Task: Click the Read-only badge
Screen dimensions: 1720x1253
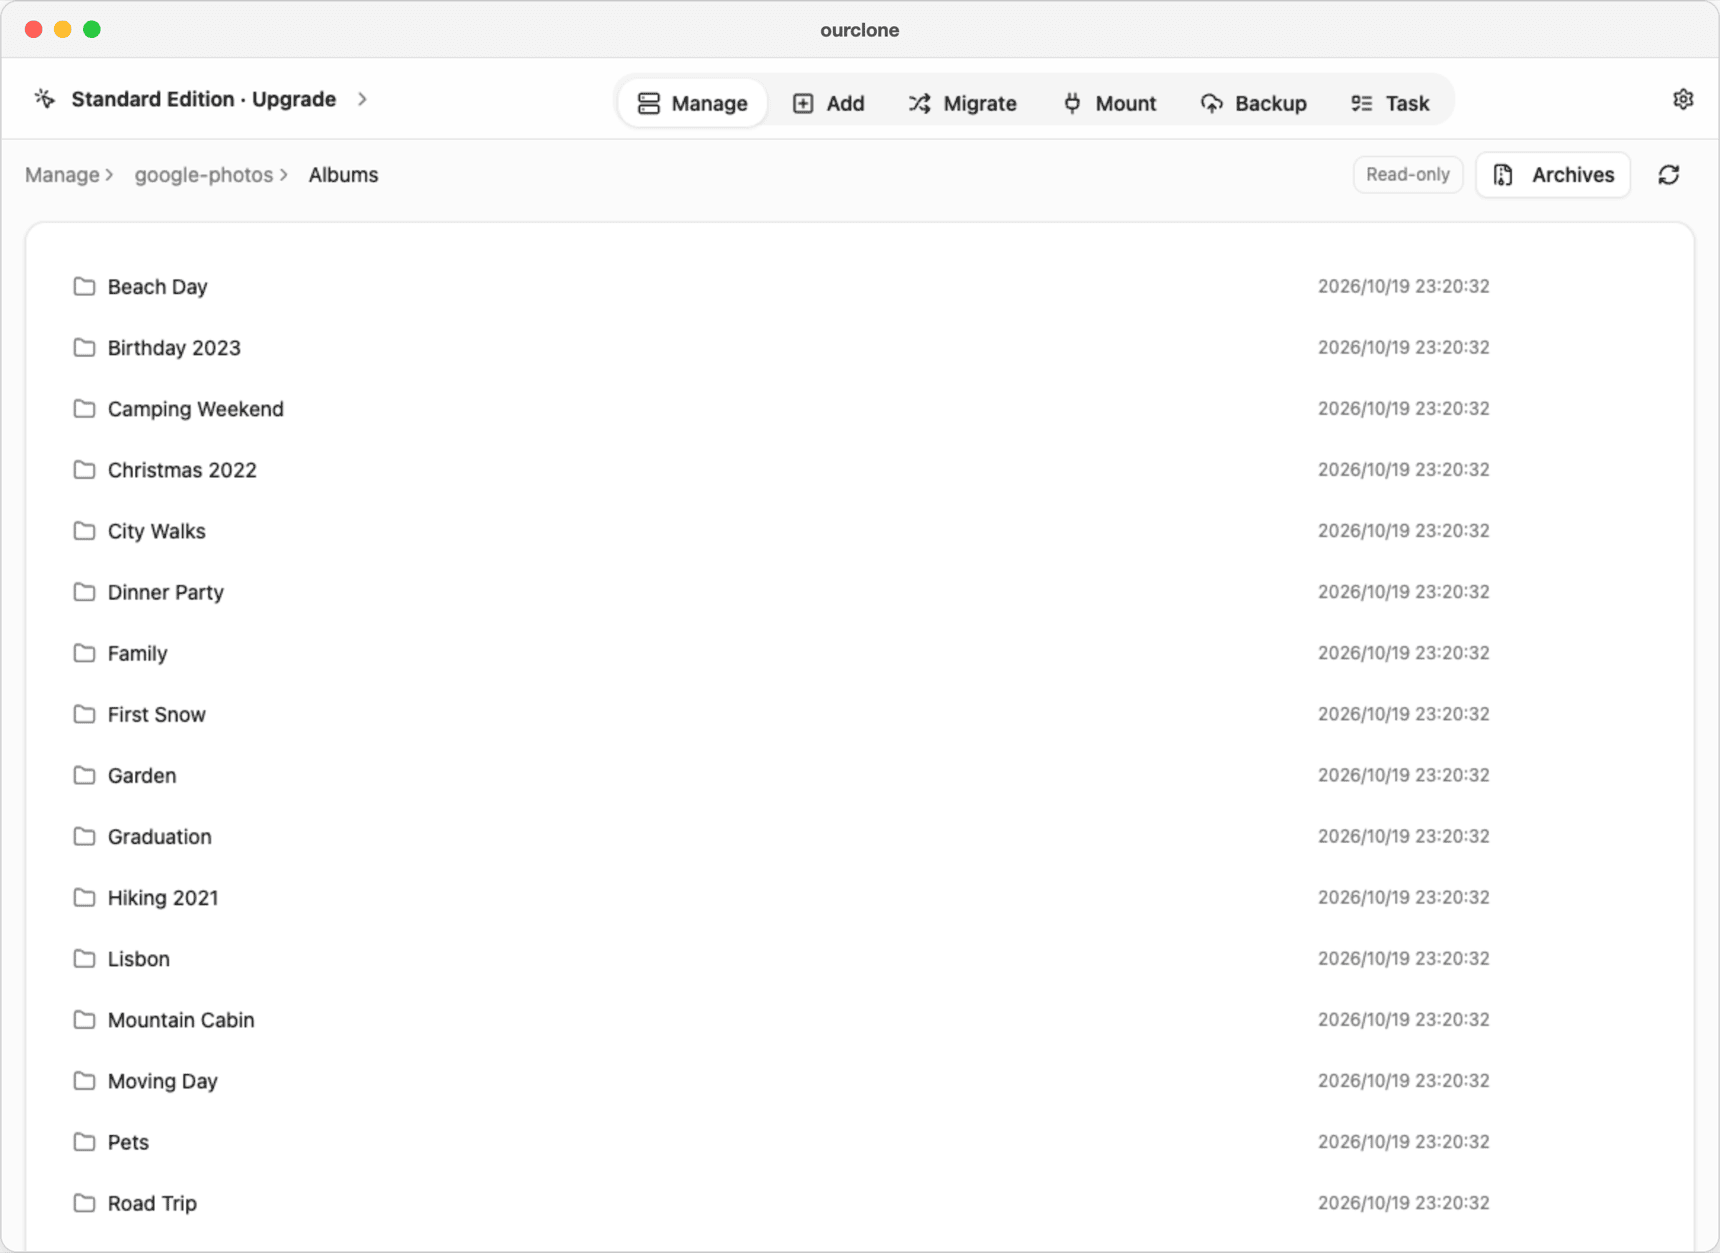Action: point(1407,174)
